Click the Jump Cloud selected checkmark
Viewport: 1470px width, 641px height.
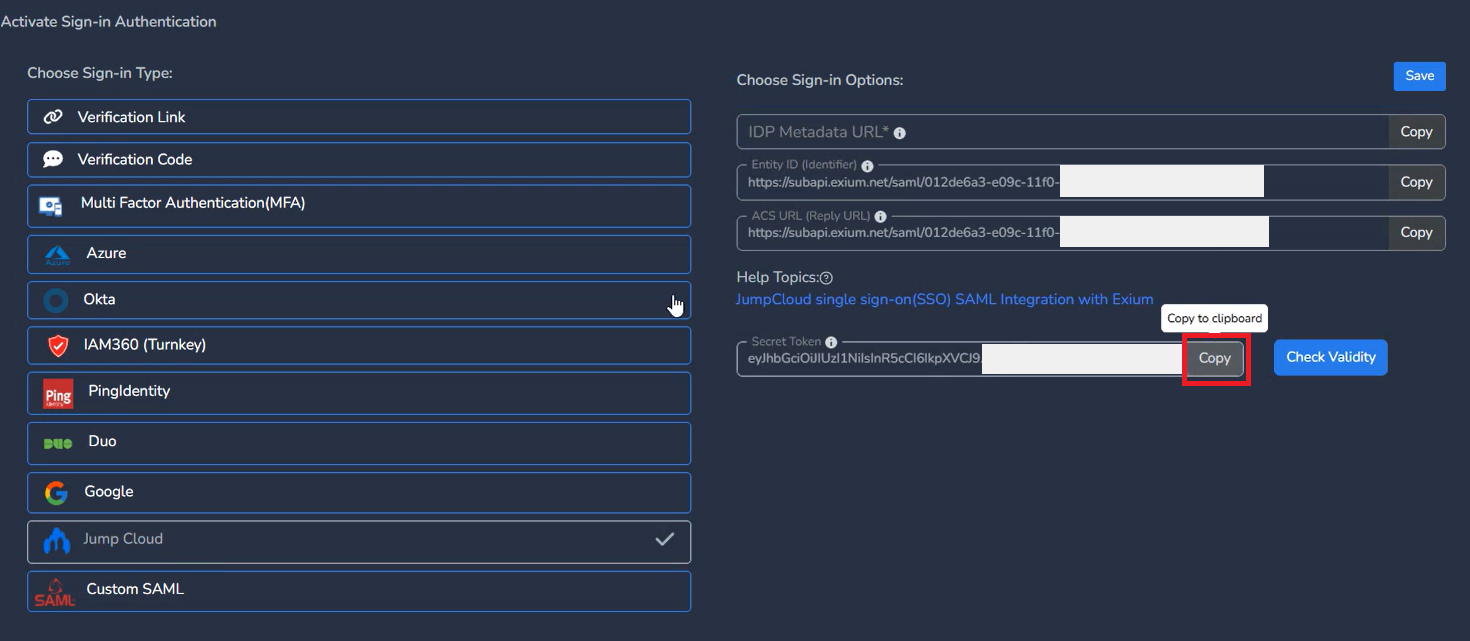click(665, 540)
